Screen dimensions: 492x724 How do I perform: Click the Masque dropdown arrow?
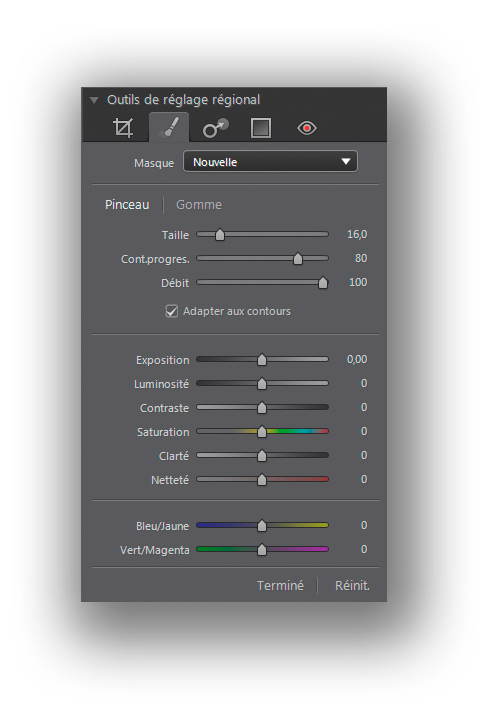coord(346,162)
